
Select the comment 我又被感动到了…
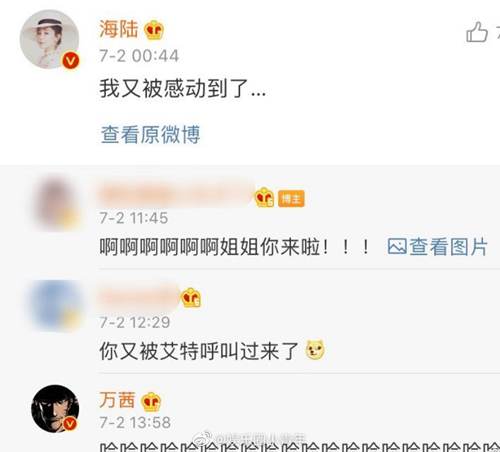tap(183, 89)
